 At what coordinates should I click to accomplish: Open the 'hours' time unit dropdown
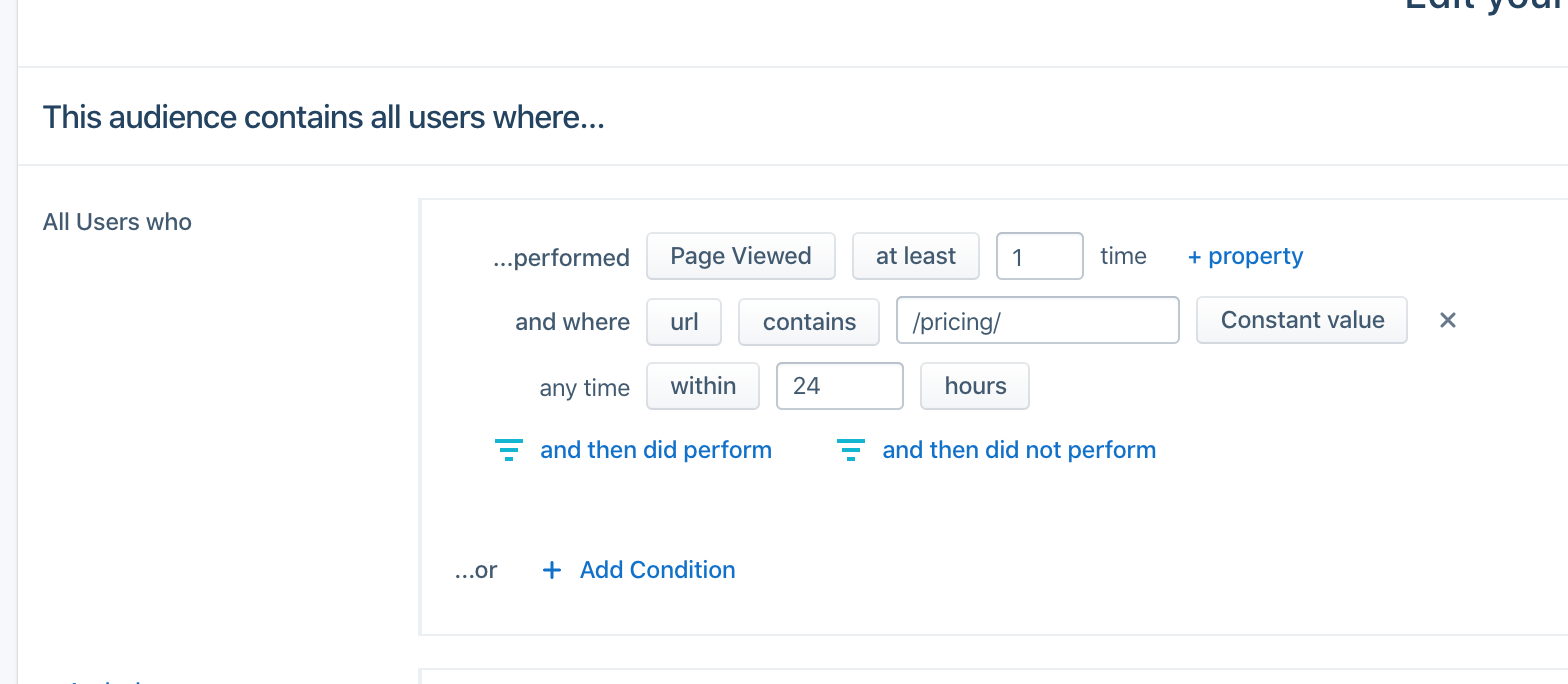tap(975, 386)
